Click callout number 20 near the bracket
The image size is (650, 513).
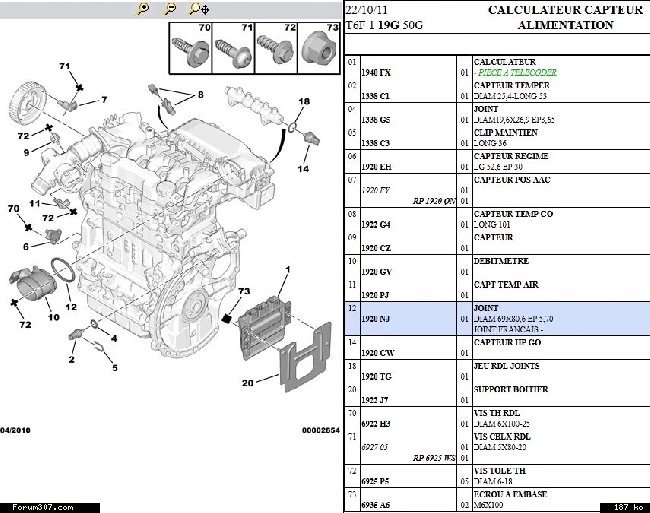pyautogui.click(x=248, y=383)
